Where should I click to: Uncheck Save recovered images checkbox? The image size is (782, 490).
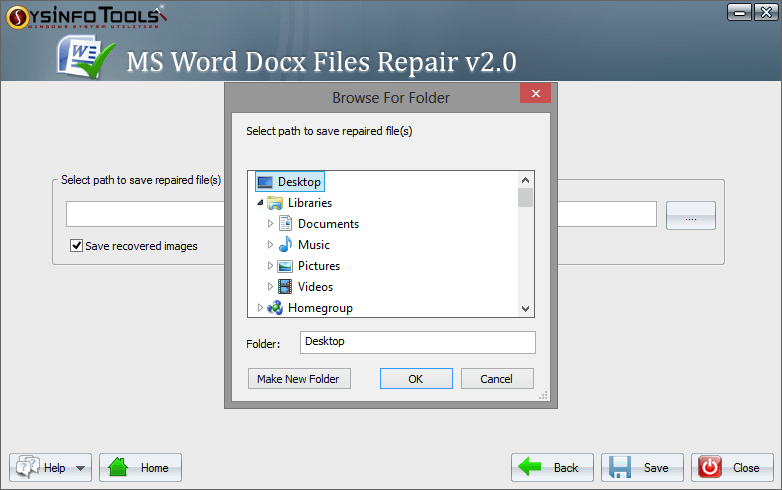click(76, 245)
